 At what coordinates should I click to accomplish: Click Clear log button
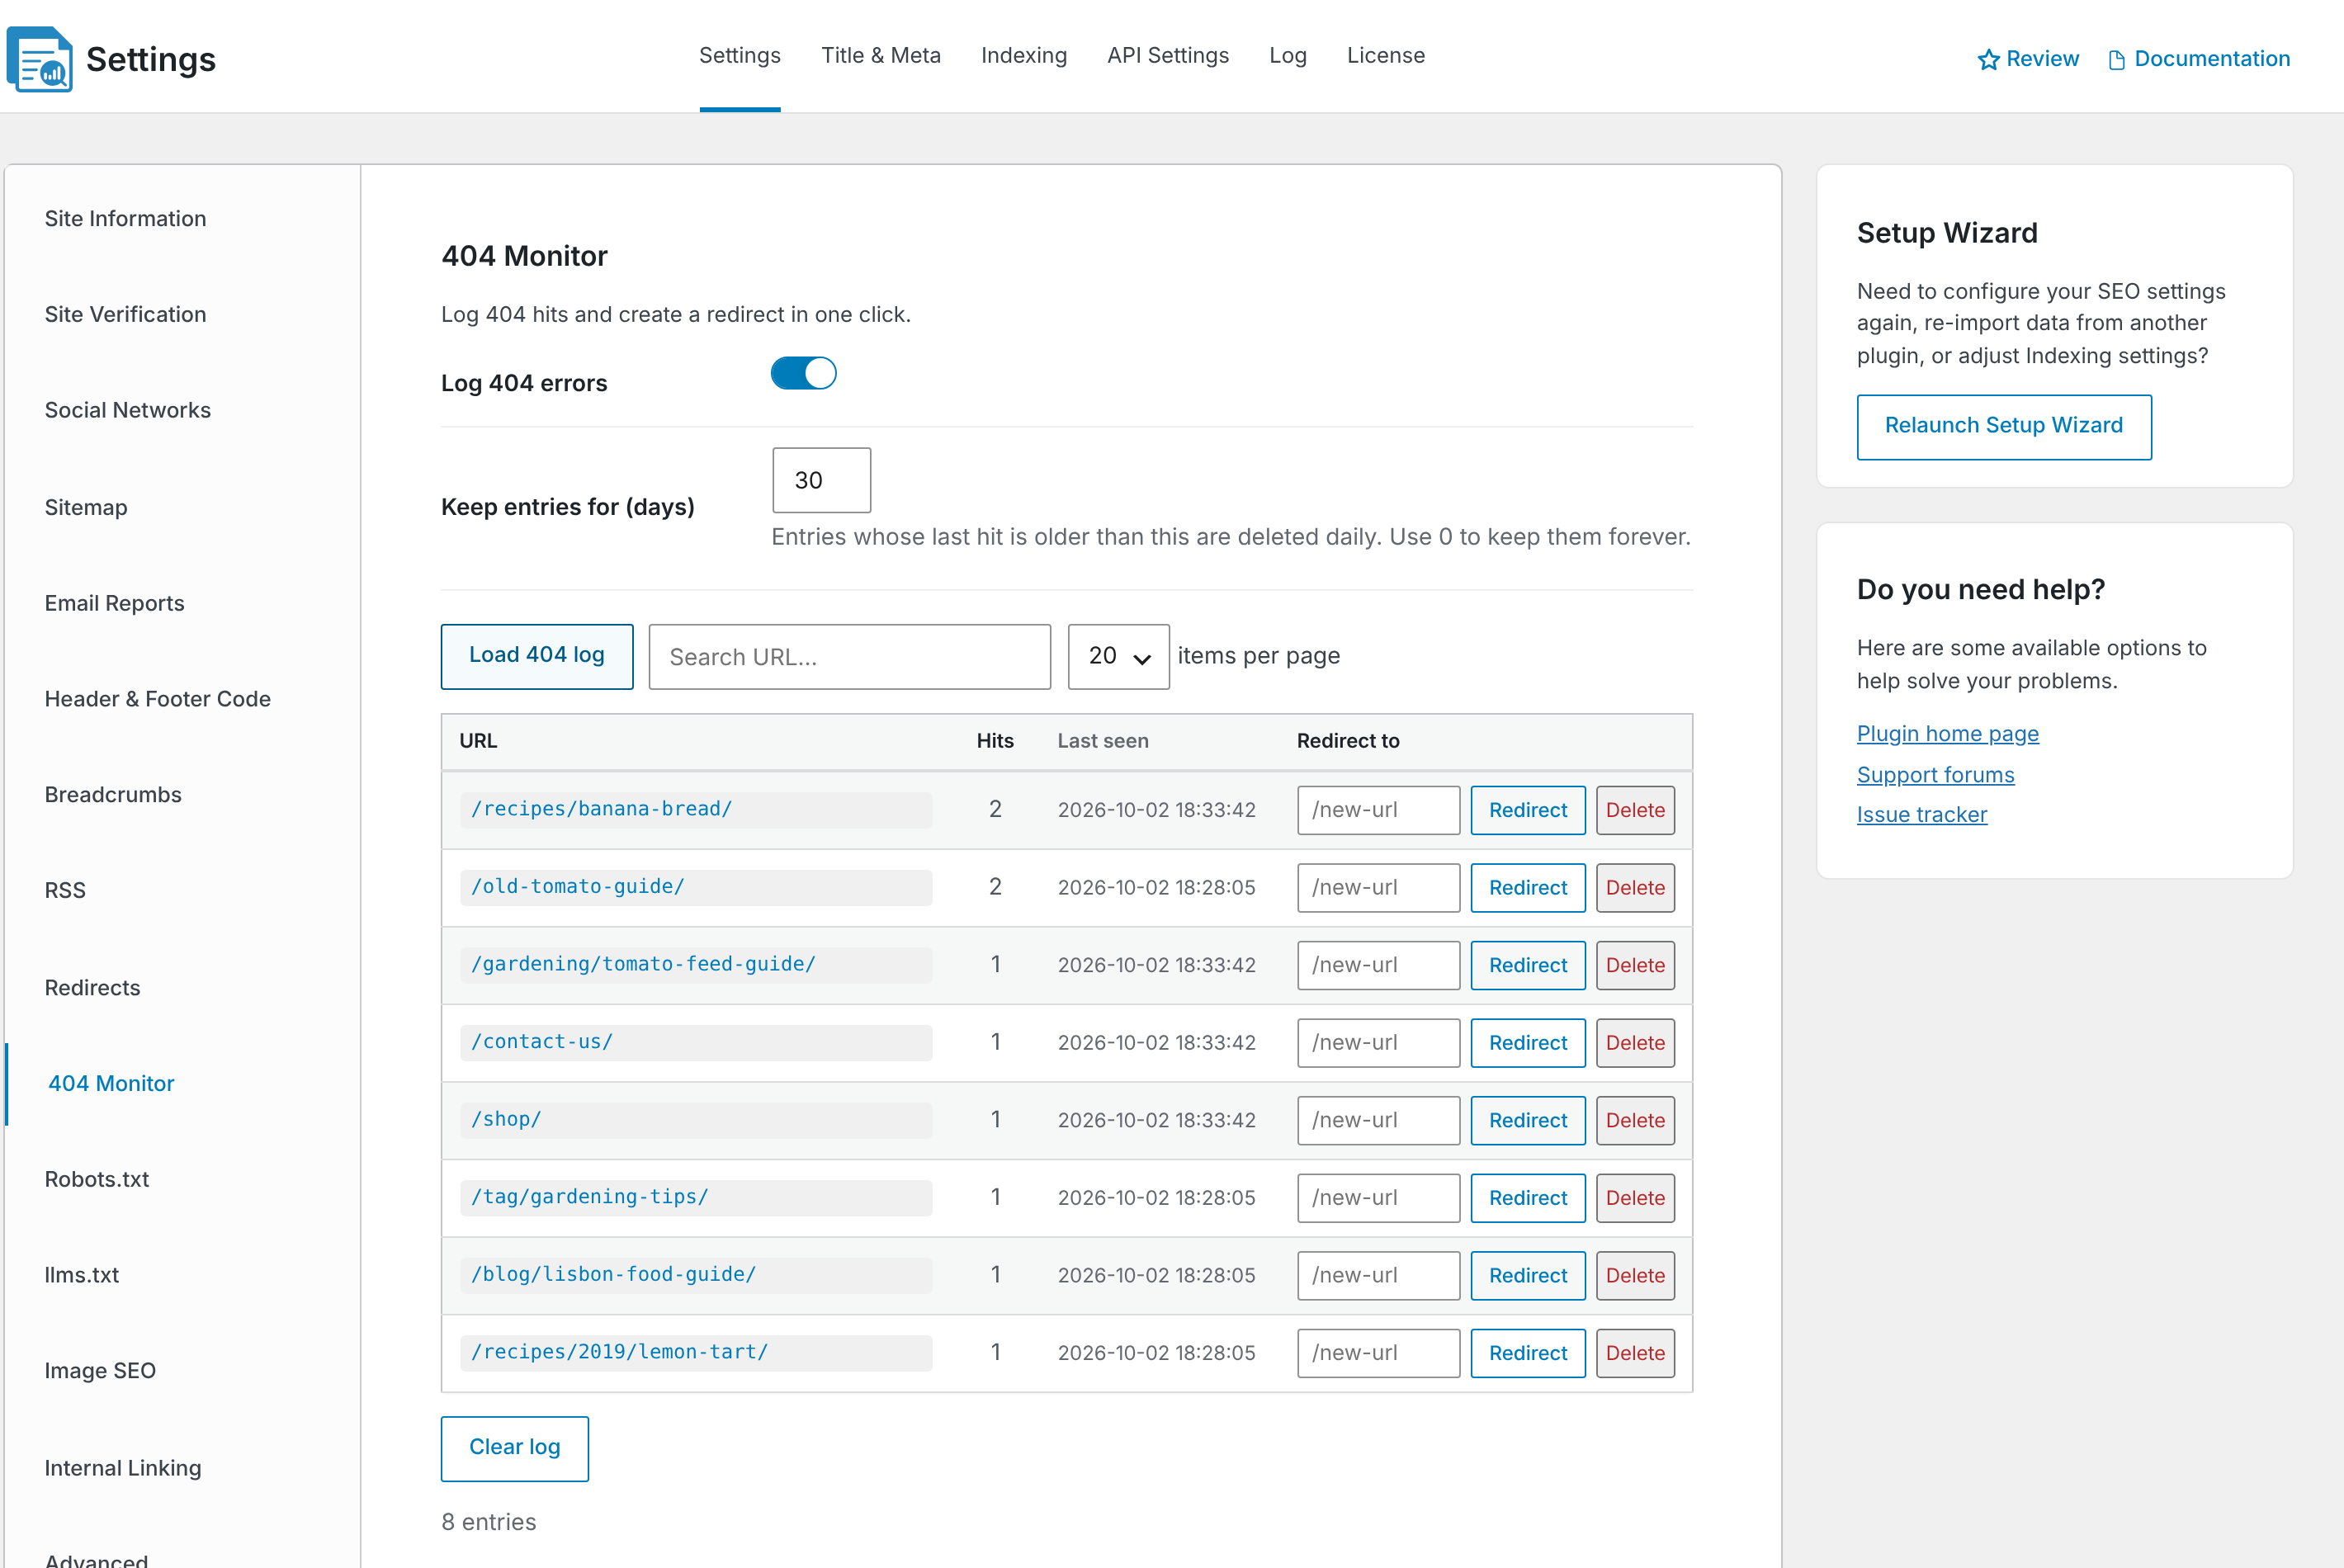coord(514,1447)
